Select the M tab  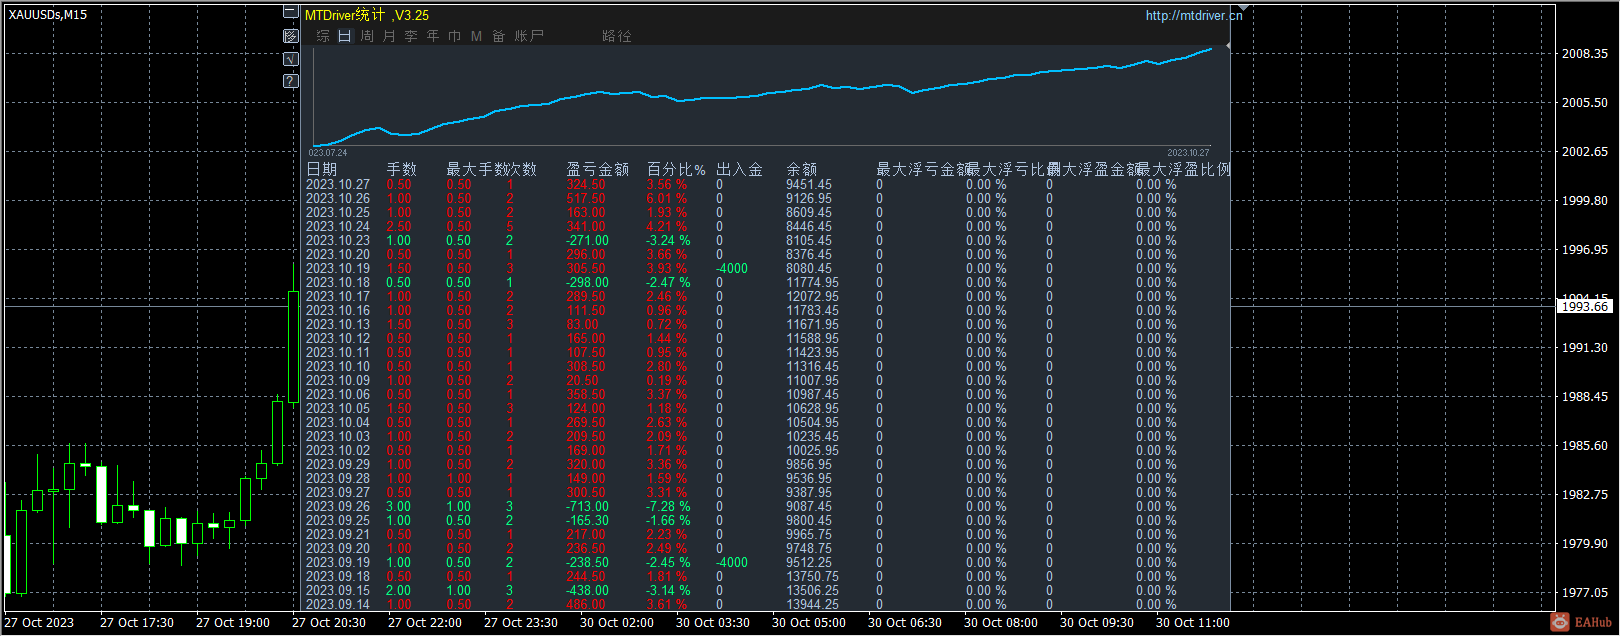(476, 36)
